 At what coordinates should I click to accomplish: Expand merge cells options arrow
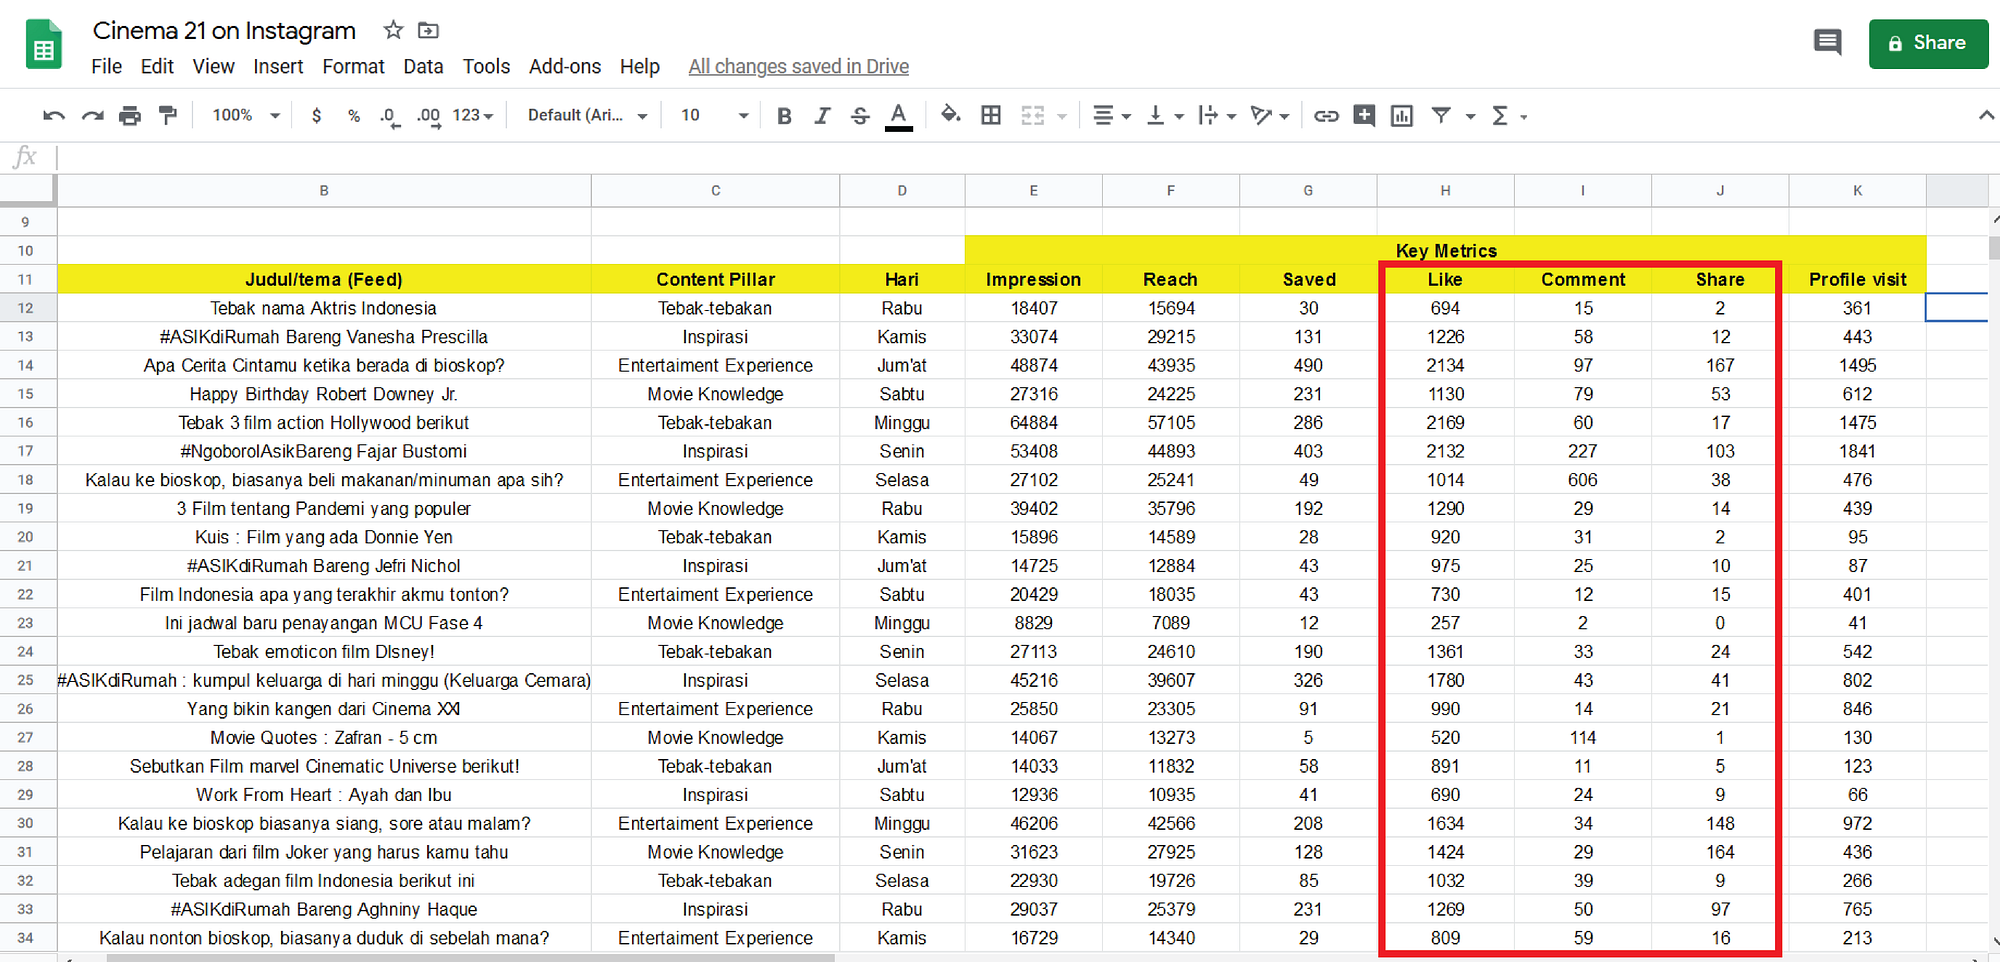tap(1062, 117)
